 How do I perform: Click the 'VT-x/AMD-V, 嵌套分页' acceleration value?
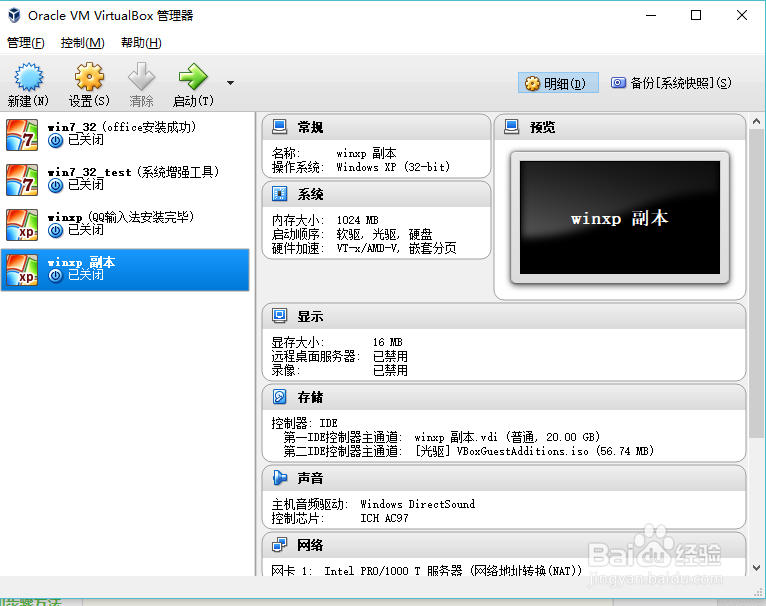tap(396, 248)
